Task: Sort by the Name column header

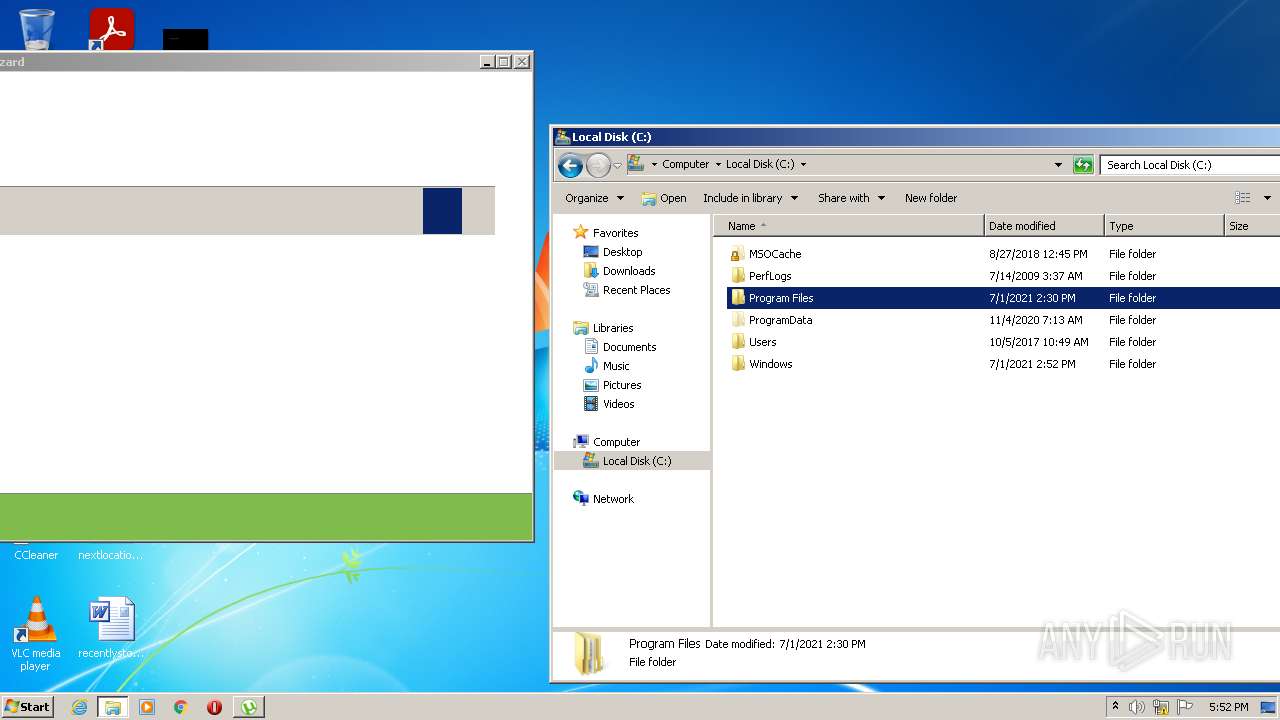Action: (849, 226)
